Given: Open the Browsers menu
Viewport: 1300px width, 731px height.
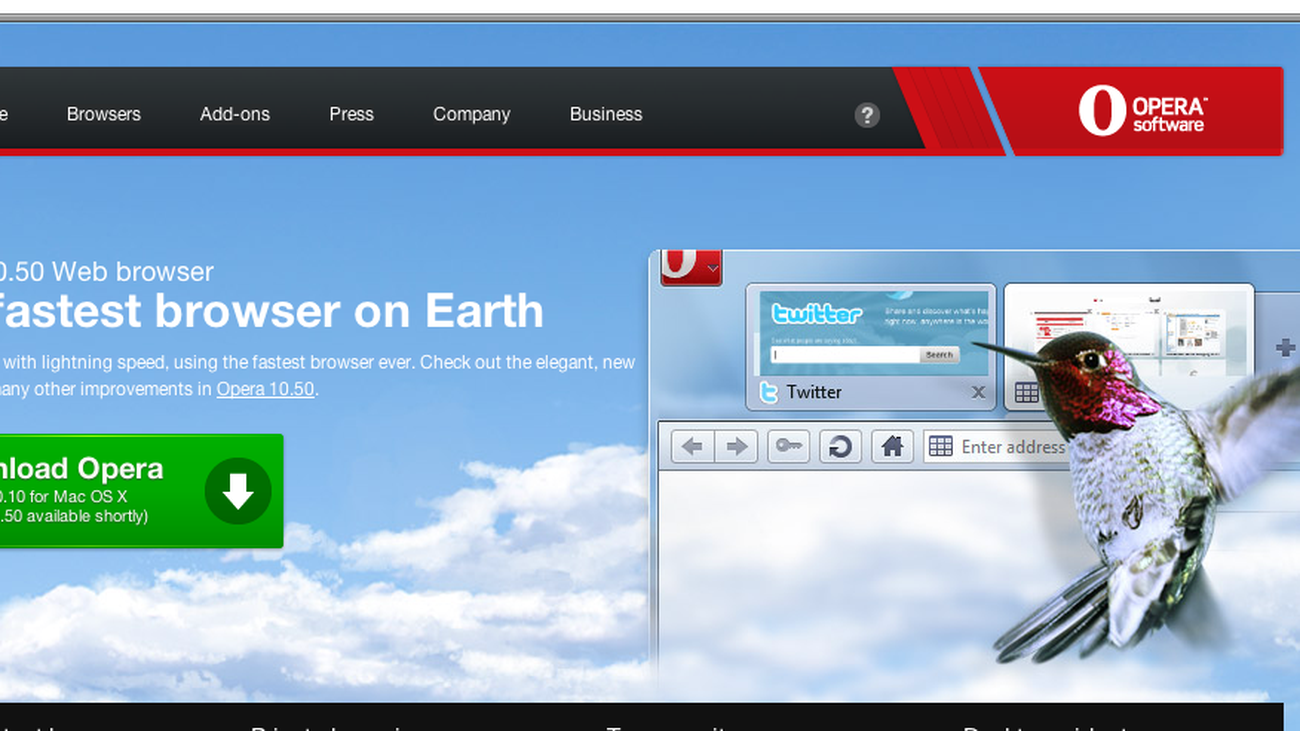Looking at the screenshot, I should [x=104, y=114].
